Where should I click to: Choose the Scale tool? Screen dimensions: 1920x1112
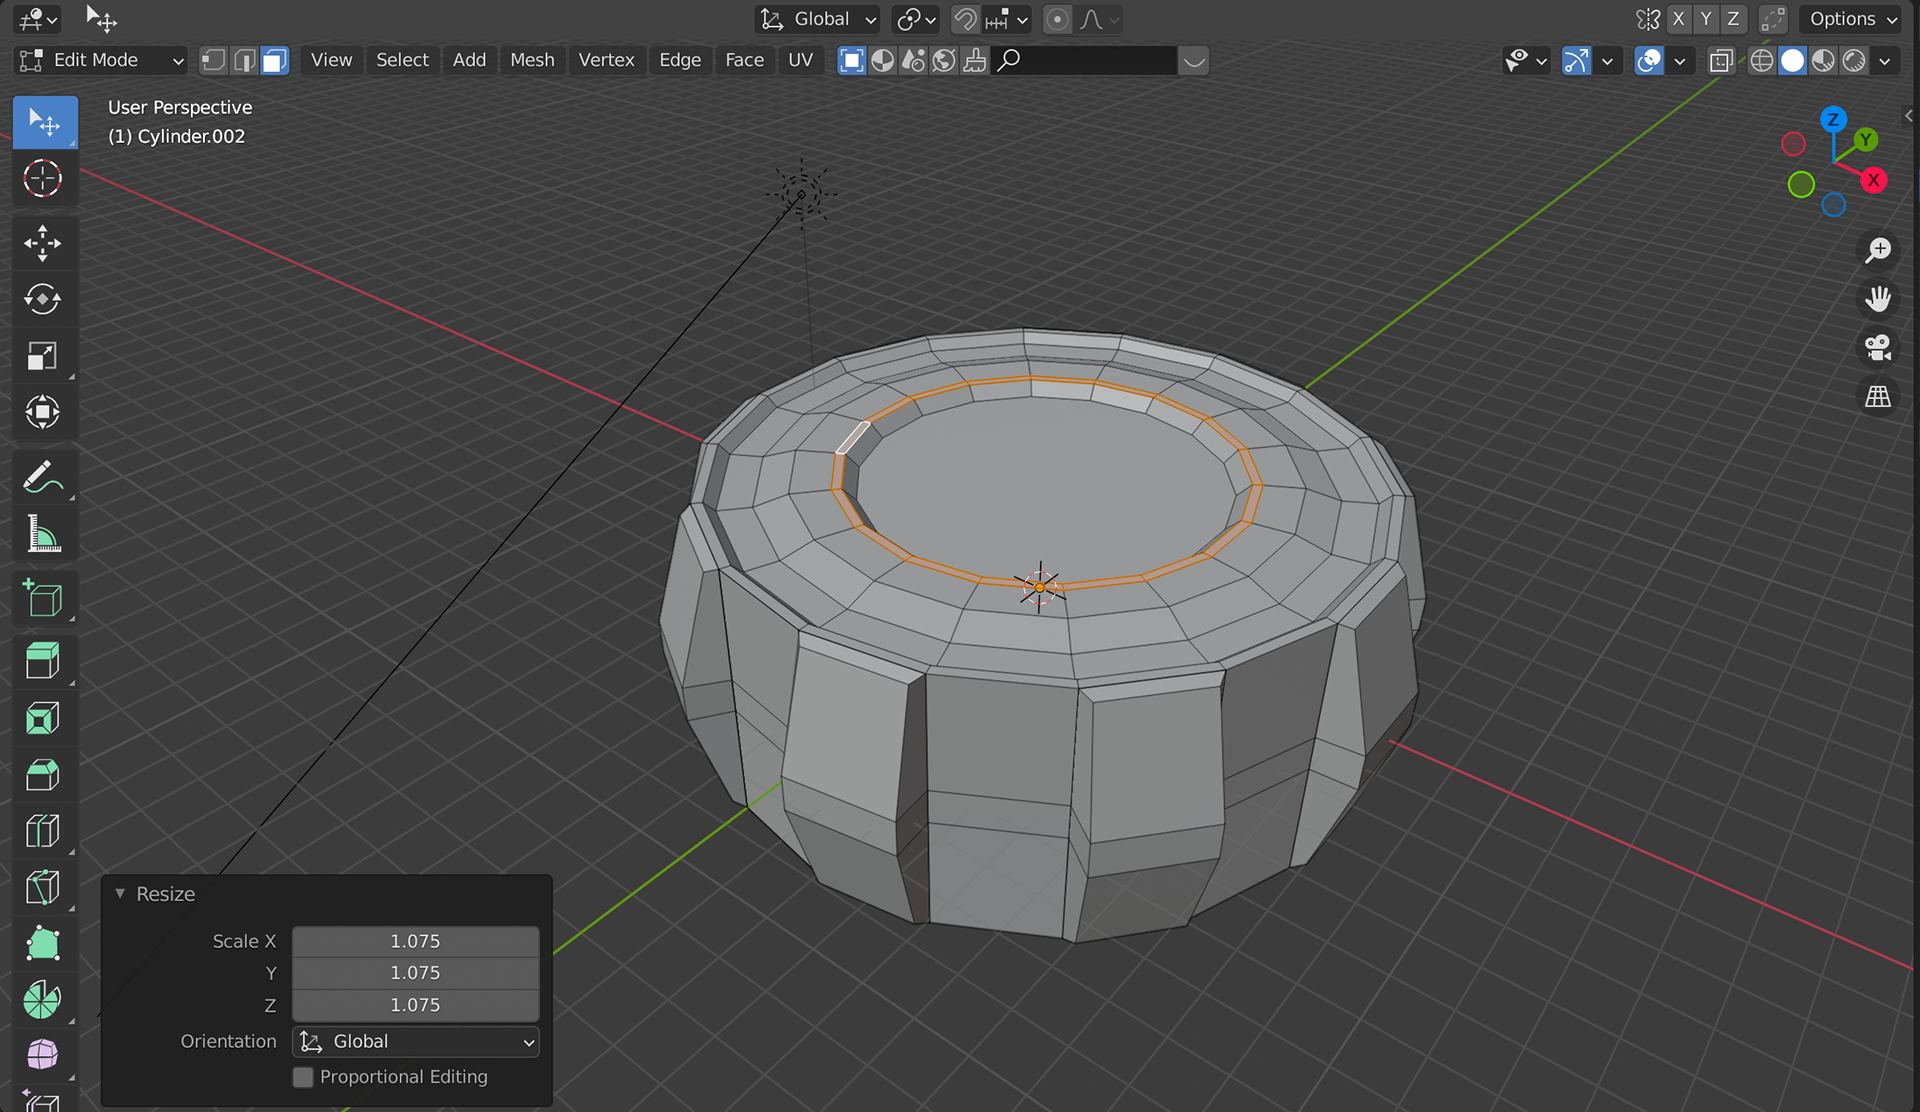42,356
